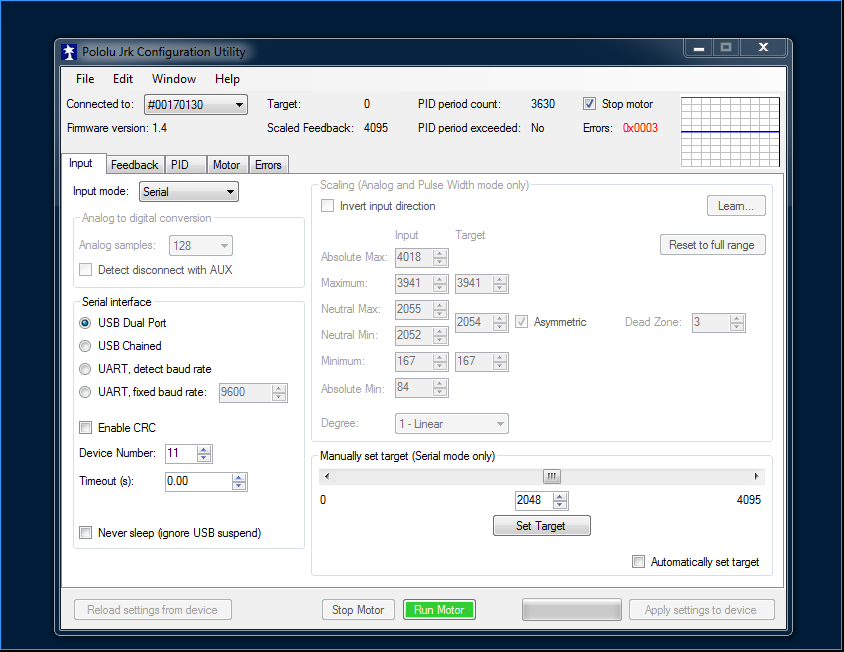Click the manual target spinner arrows

click(x=560, y=500)
